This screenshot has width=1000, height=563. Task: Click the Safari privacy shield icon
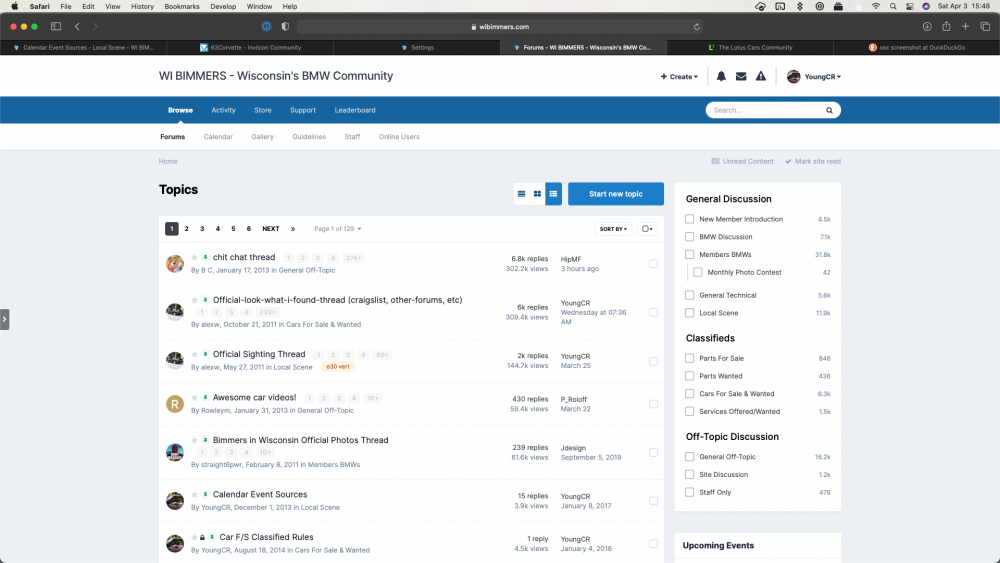pyautogui.click(x=285, y=27)
